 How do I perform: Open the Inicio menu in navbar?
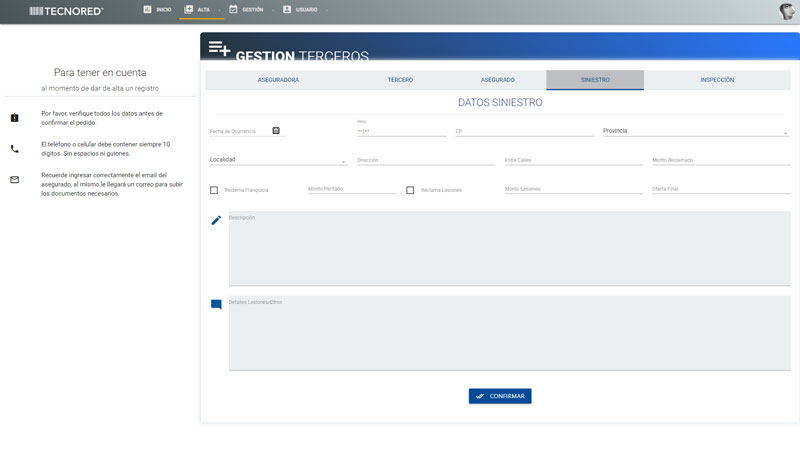coord(157,9)
